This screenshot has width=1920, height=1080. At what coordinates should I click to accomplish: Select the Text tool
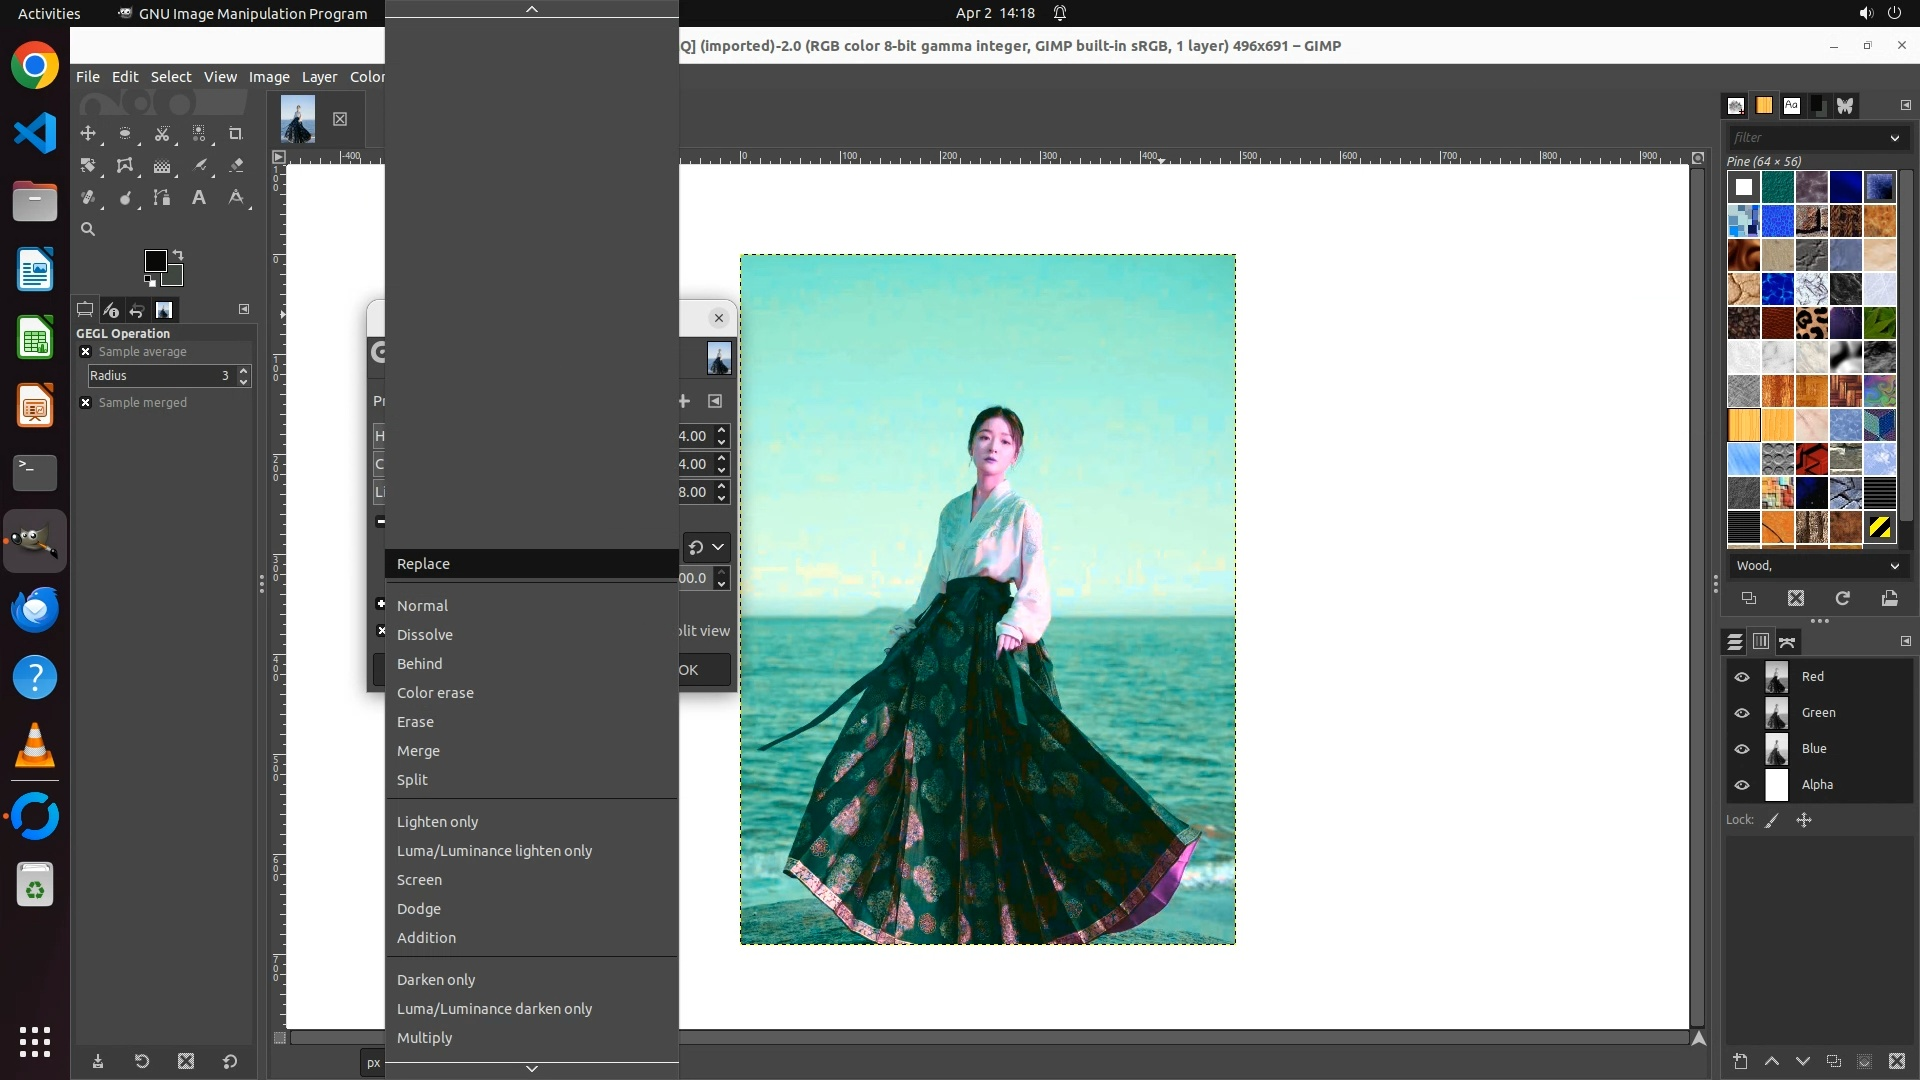pyautogui.click(x=199, y=197)
